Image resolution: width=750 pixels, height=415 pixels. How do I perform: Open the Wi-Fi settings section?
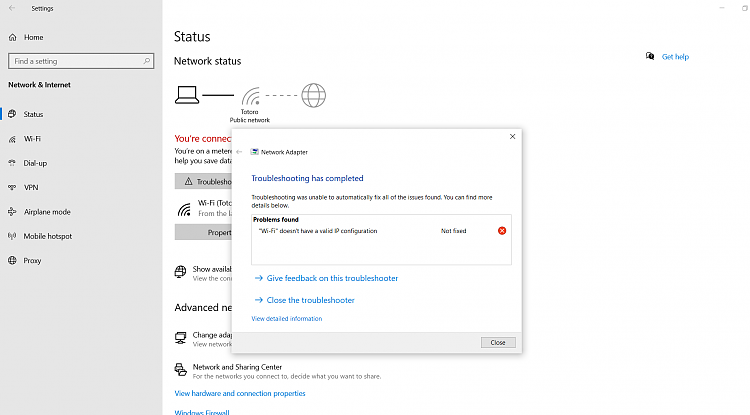(x=32, y=139)
